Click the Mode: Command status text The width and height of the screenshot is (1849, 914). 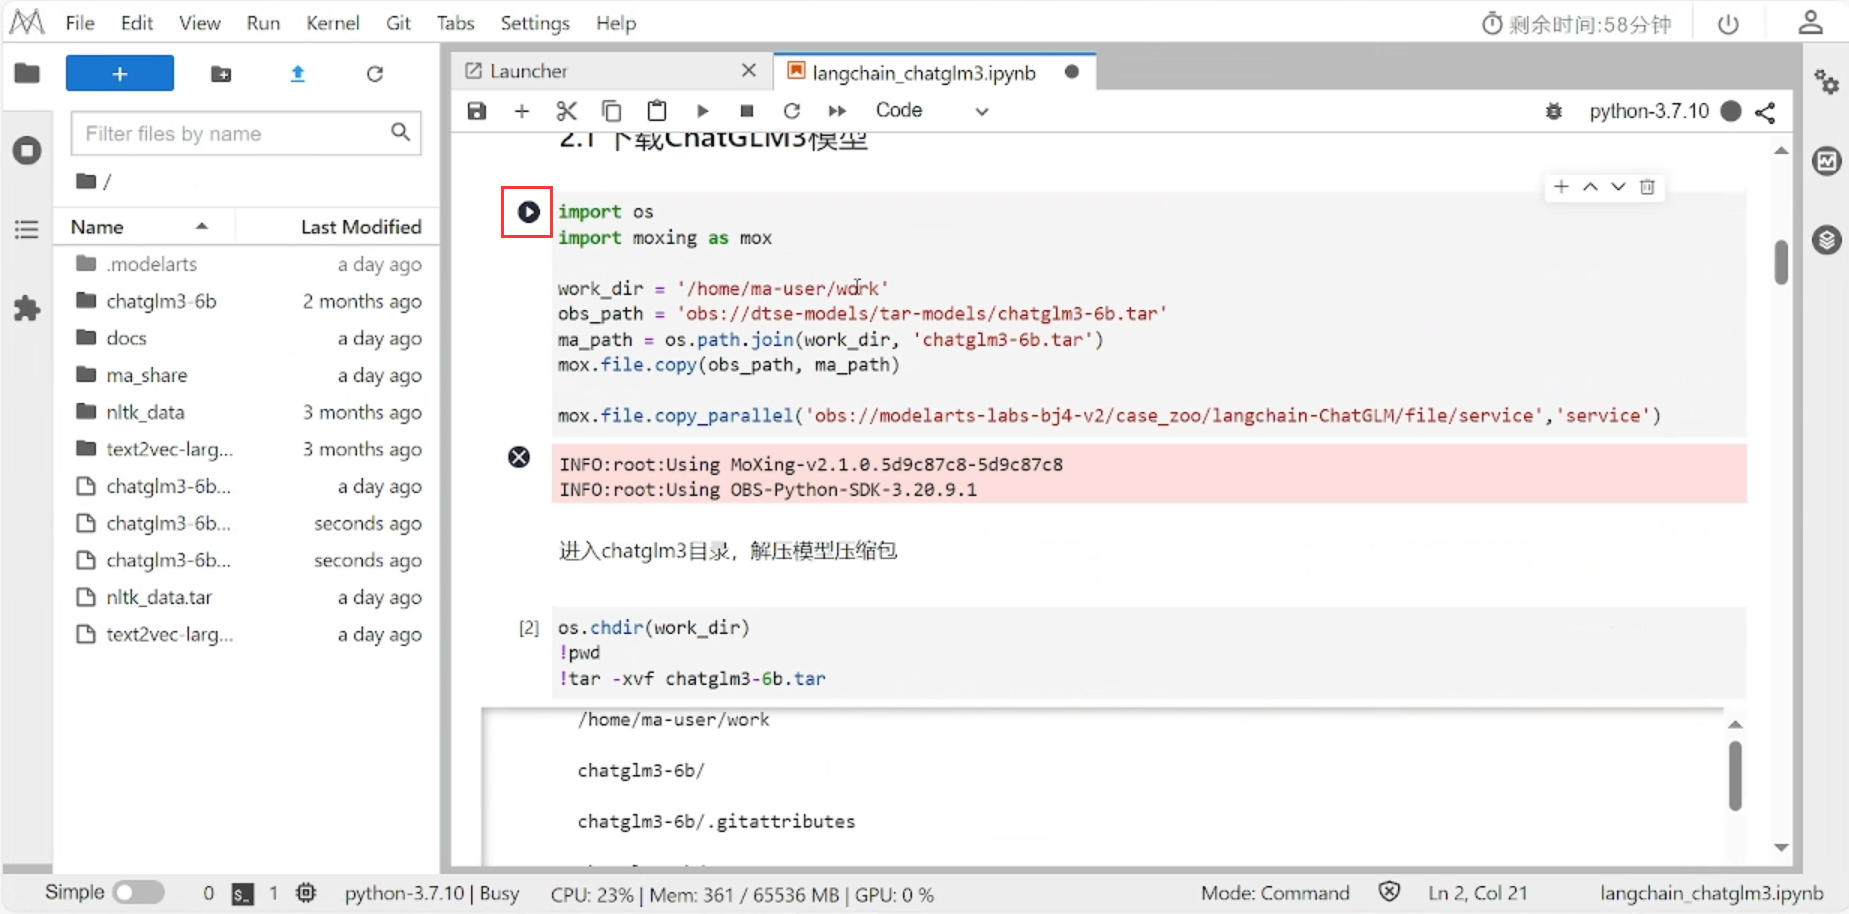tap(1275, 893)
